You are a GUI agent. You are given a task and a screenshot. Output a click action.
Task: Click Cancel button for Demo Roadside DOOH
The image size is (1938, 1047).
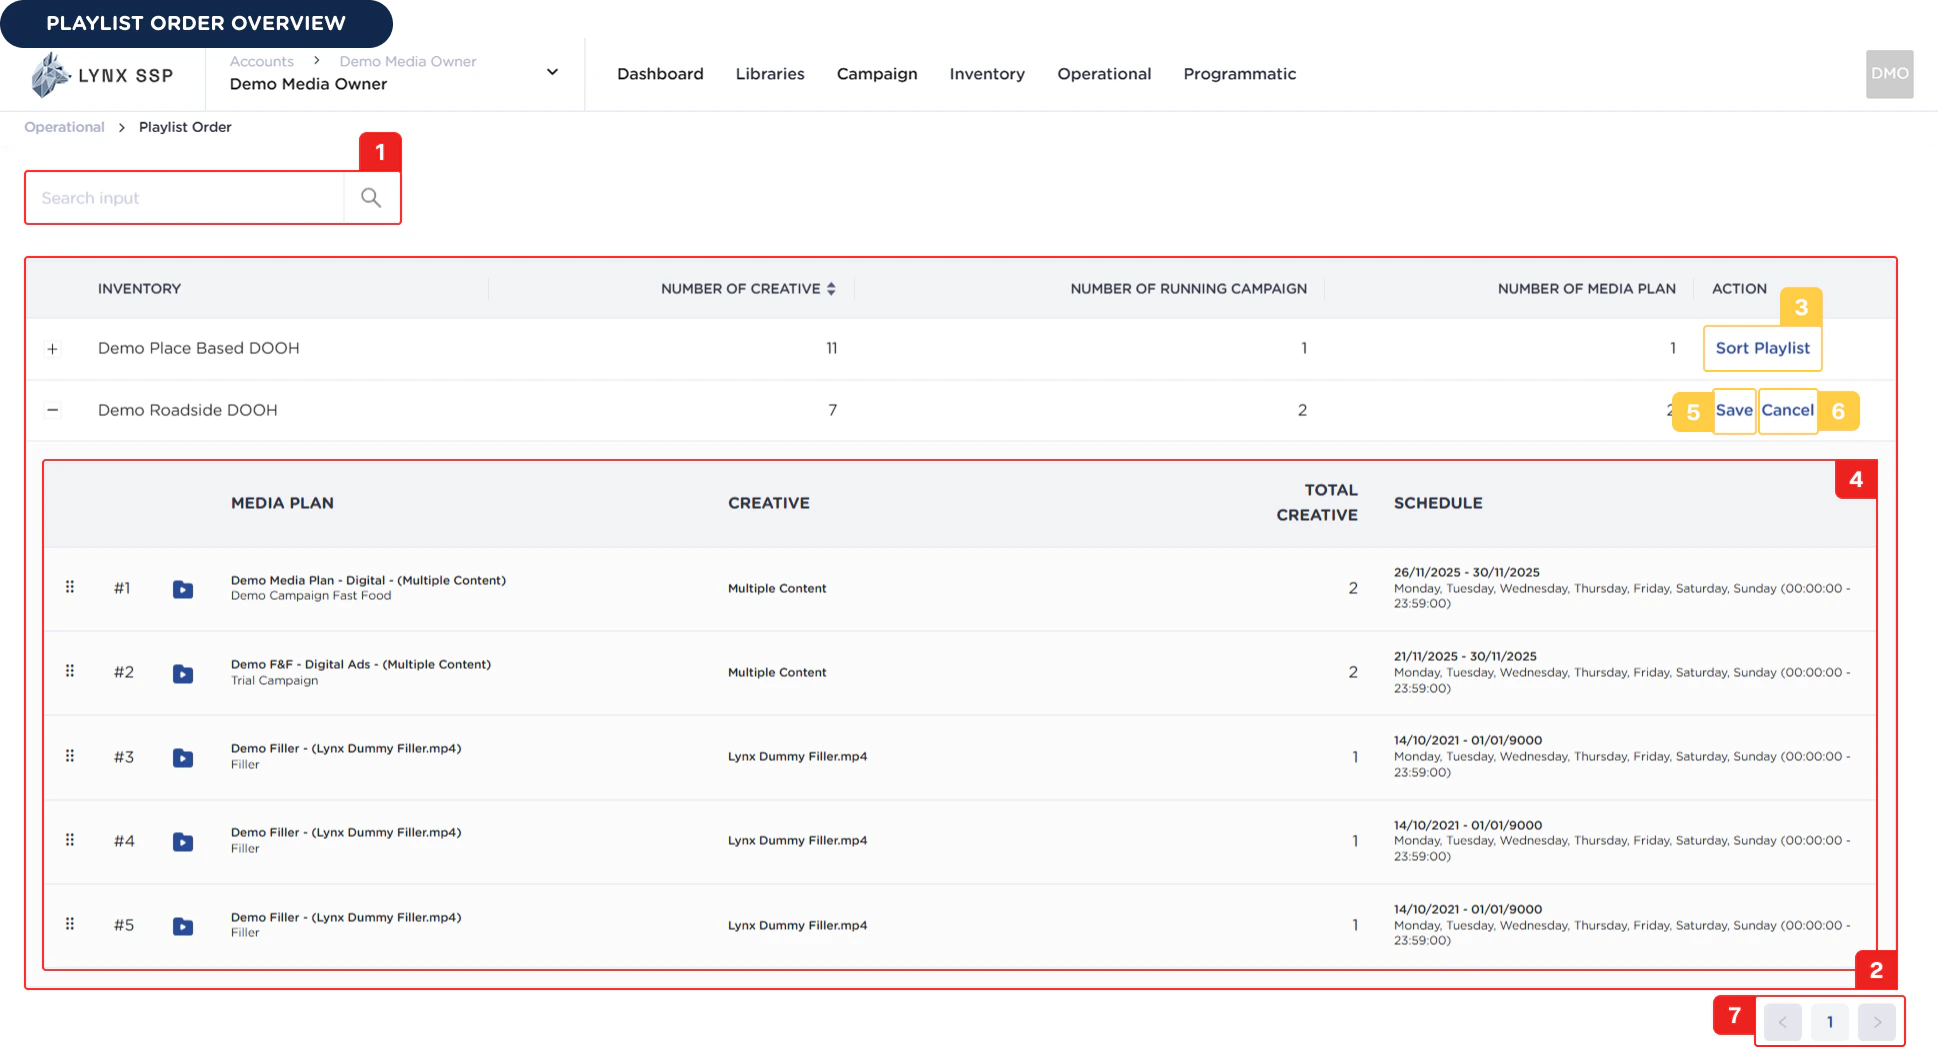pos(1787,410)
